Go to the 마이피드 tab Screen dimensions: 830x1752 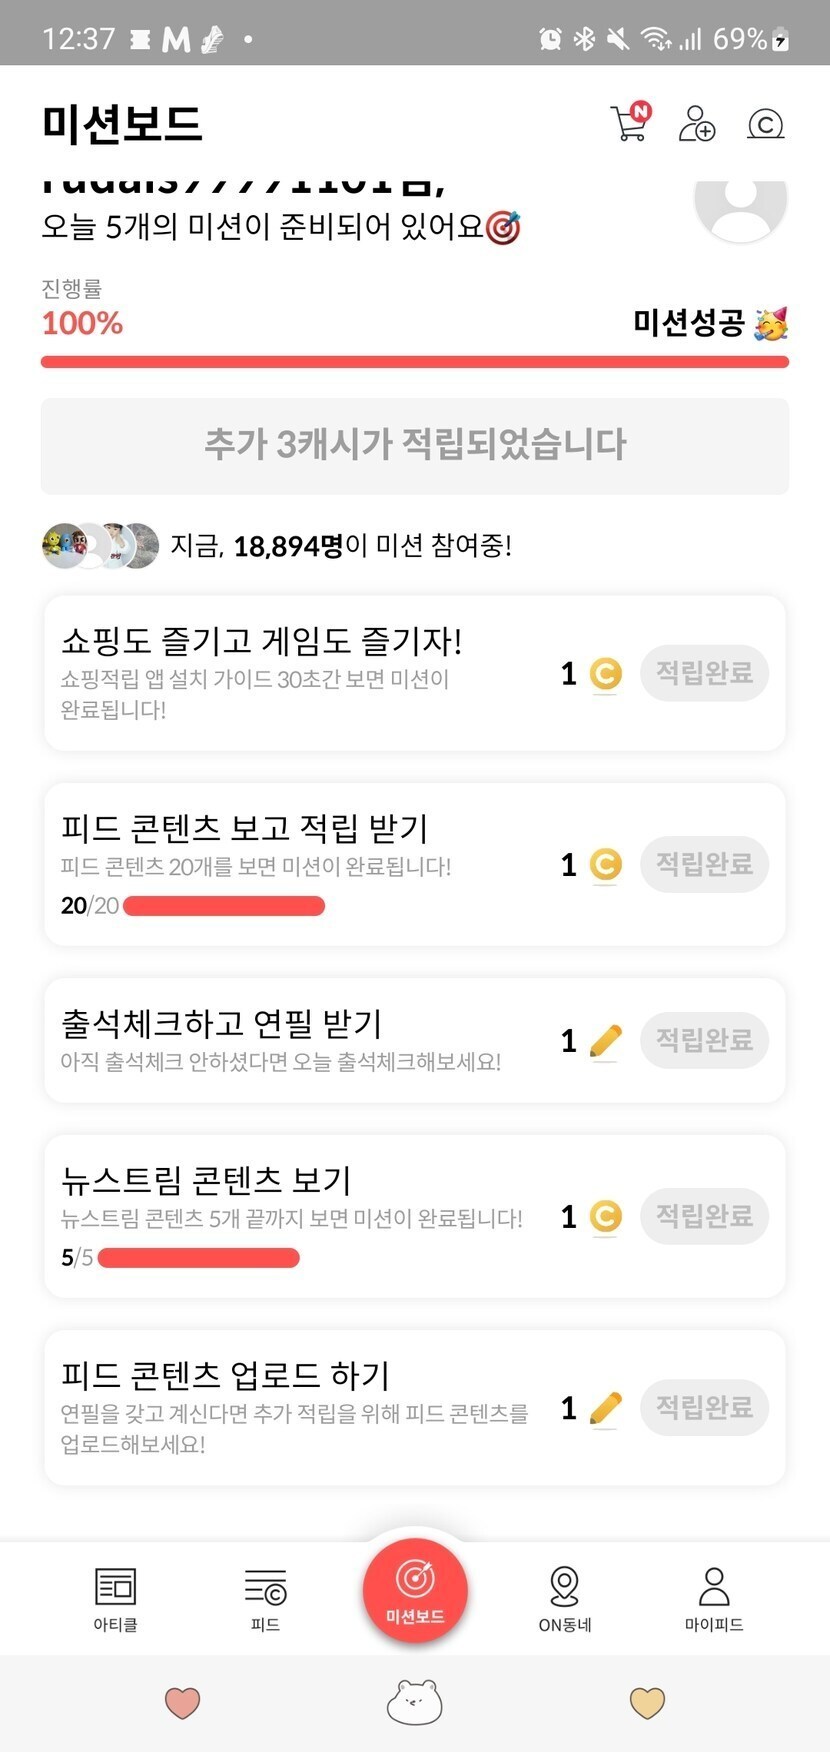click(x=714, y=1598)
